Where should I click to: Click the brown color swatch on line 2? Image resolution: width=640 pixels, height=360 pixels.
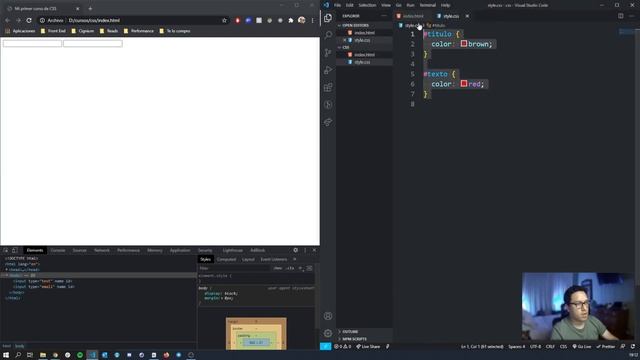464,43
